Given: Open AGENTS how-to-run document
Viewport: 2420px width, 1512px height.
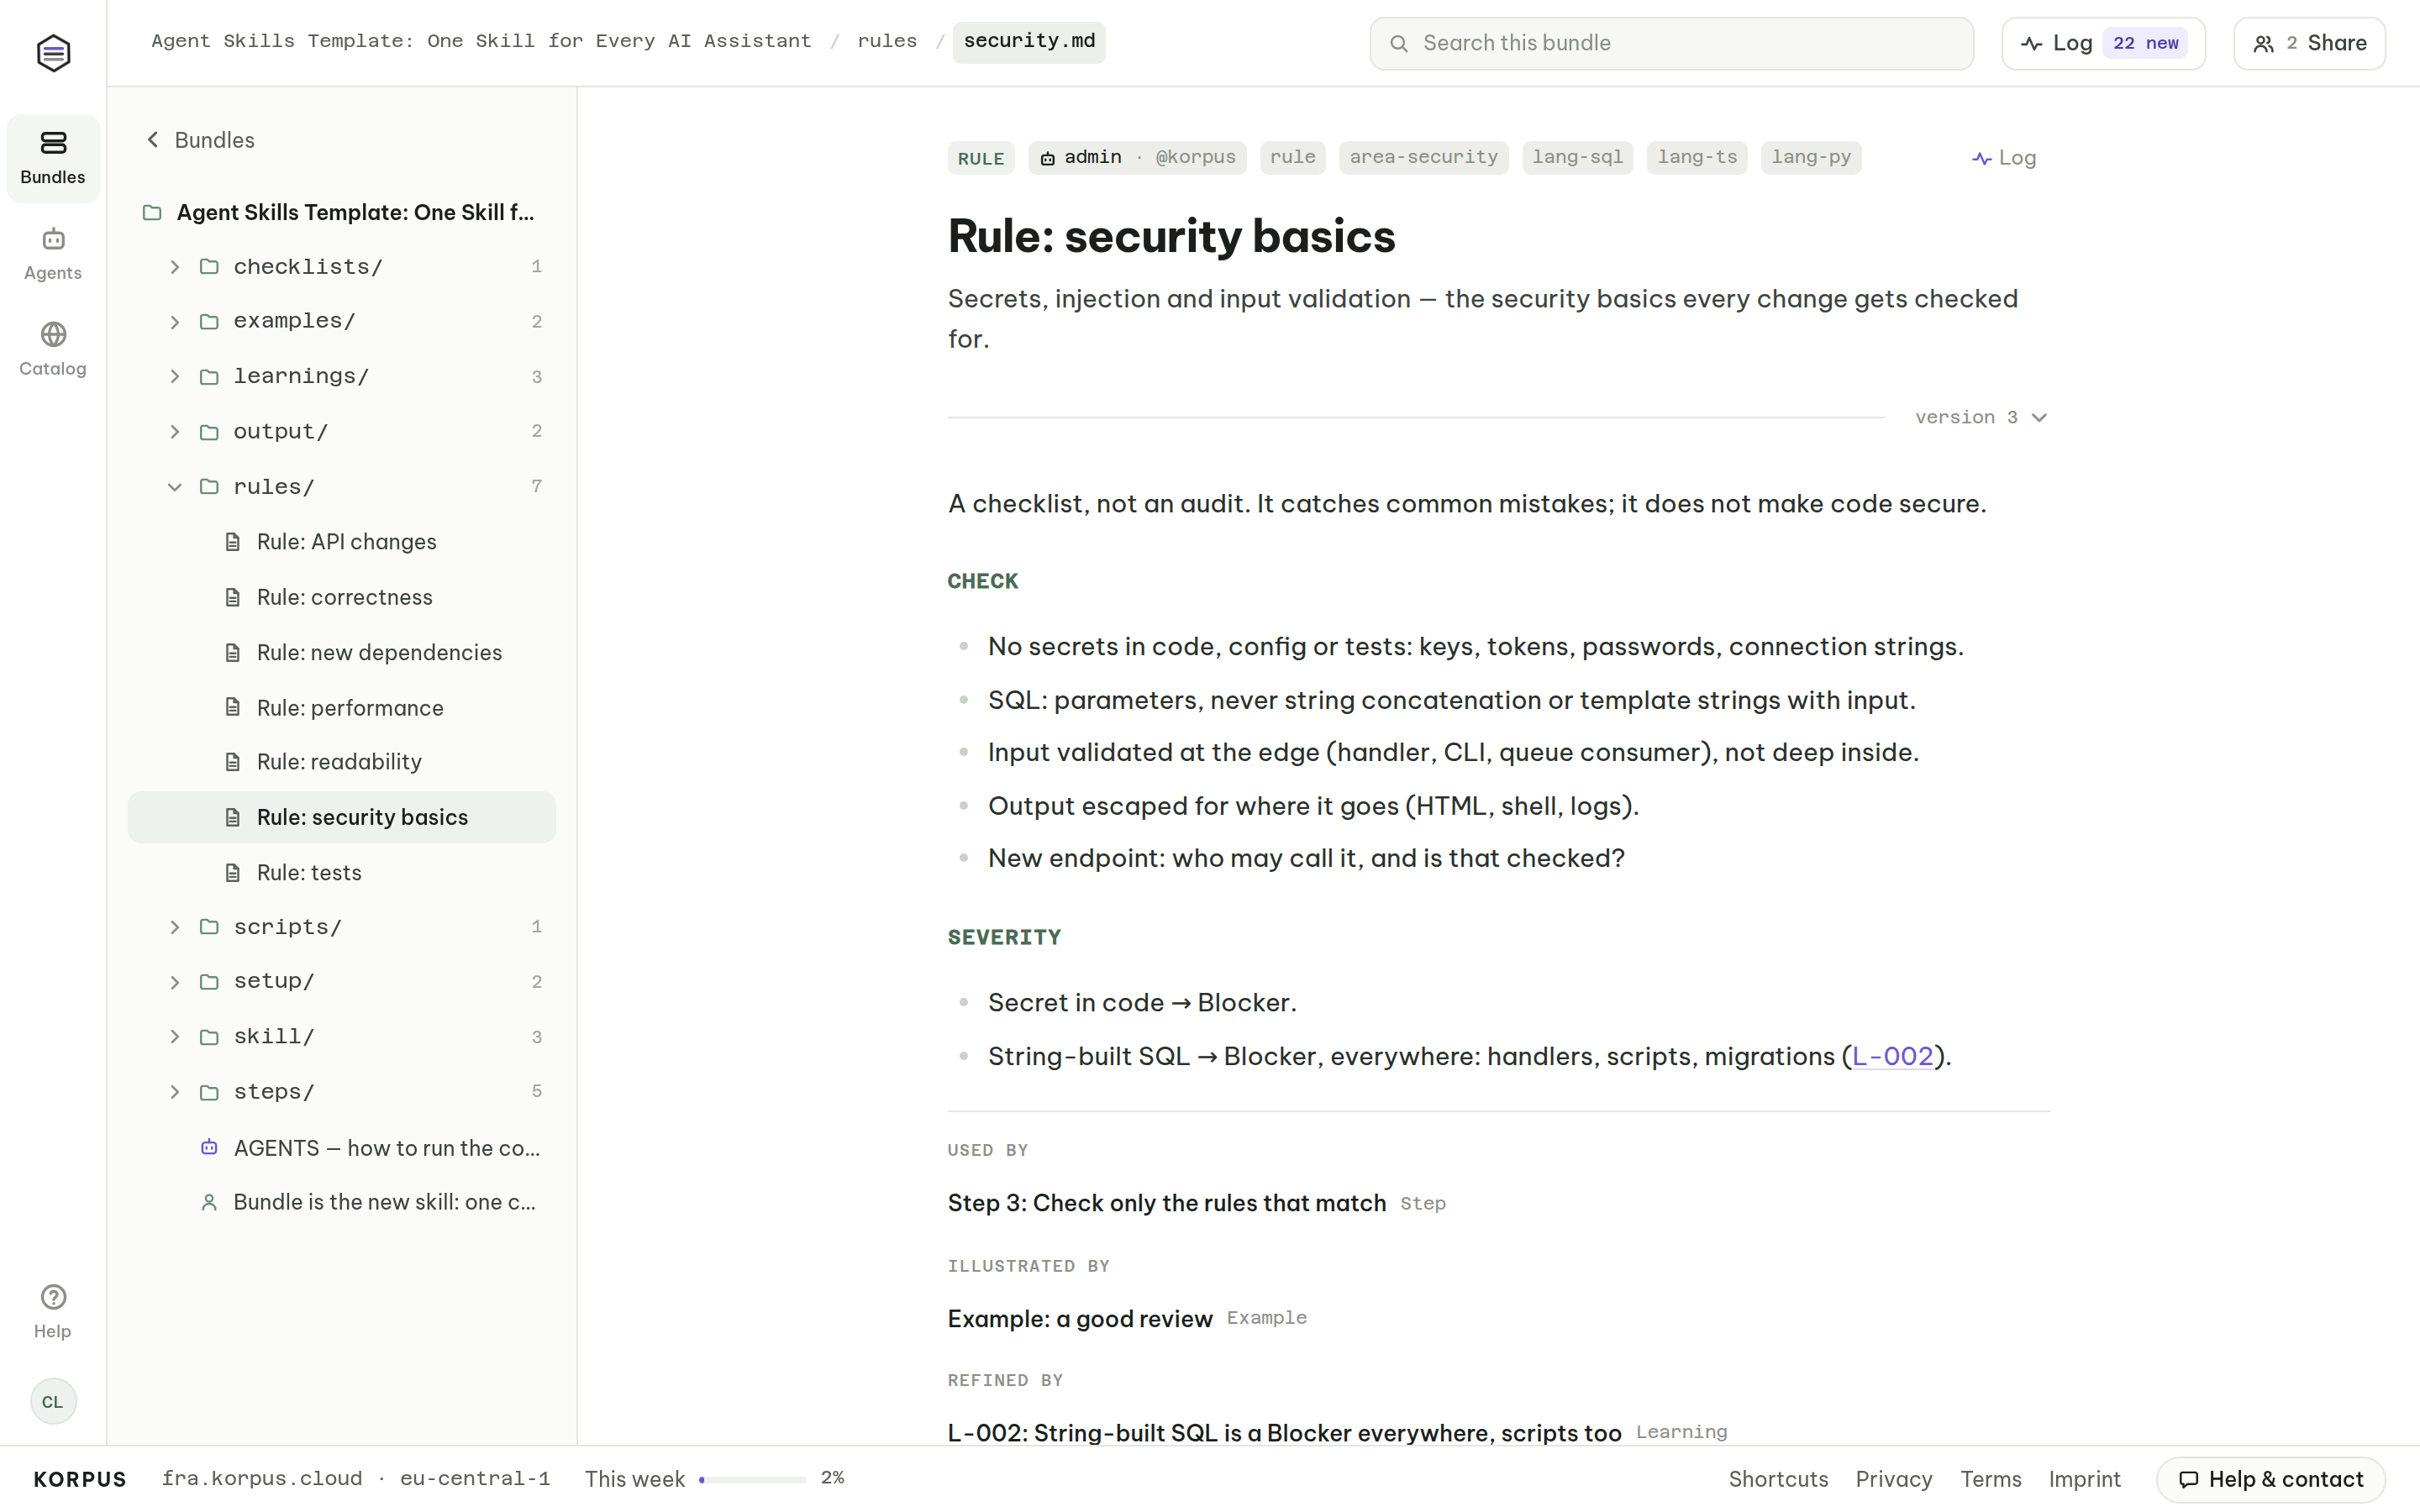Looking at the screenshot, I should pyautogui.click(x=341, y=1148).
